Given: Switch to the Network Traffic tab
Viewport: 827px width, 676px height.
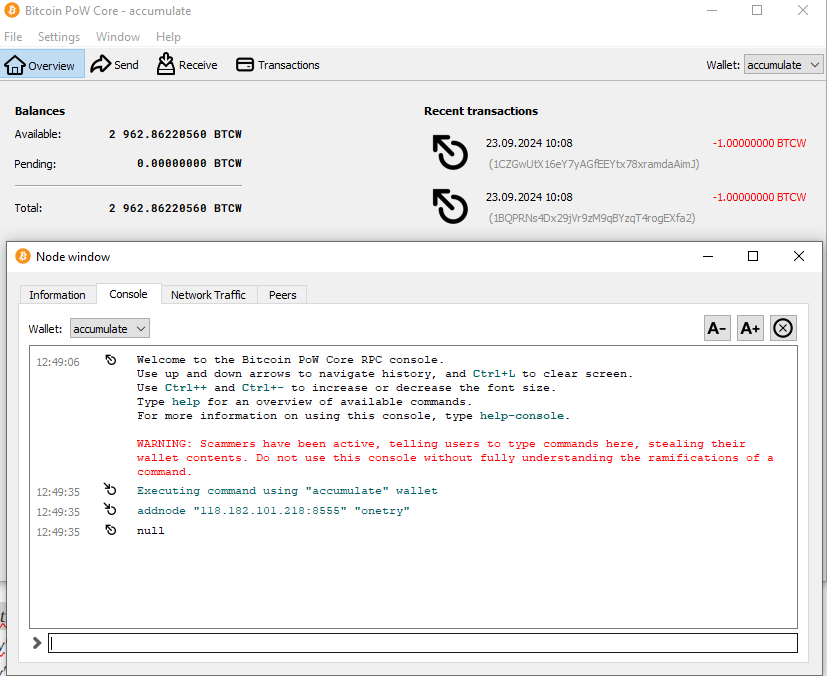Looking at the screenshot, I should (208, 295).
